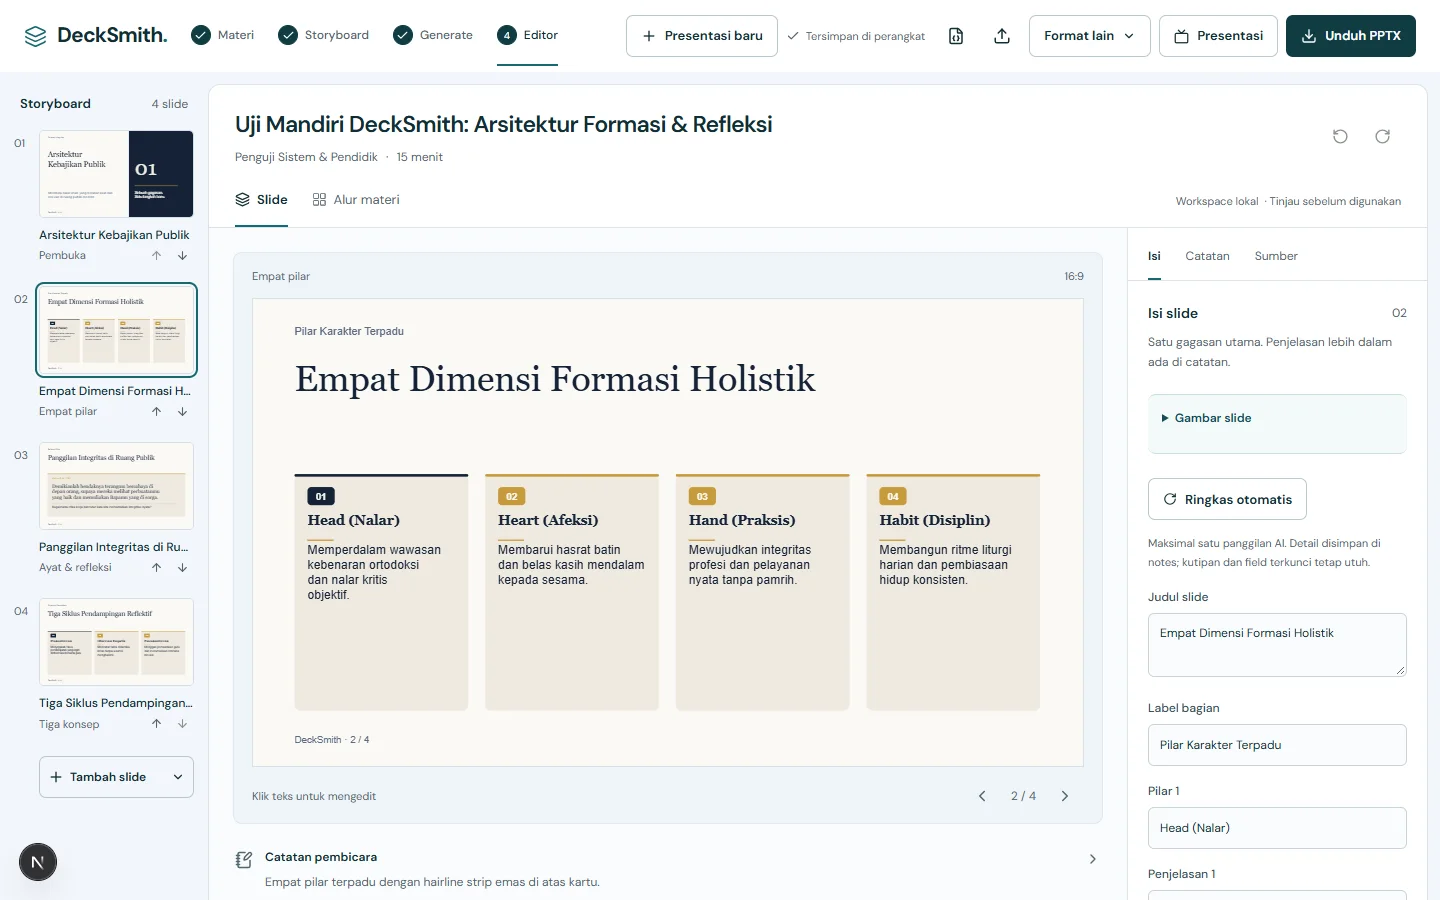Open the Sumber tab
The image size is (1440, 900).
(x=1276, y=256)
